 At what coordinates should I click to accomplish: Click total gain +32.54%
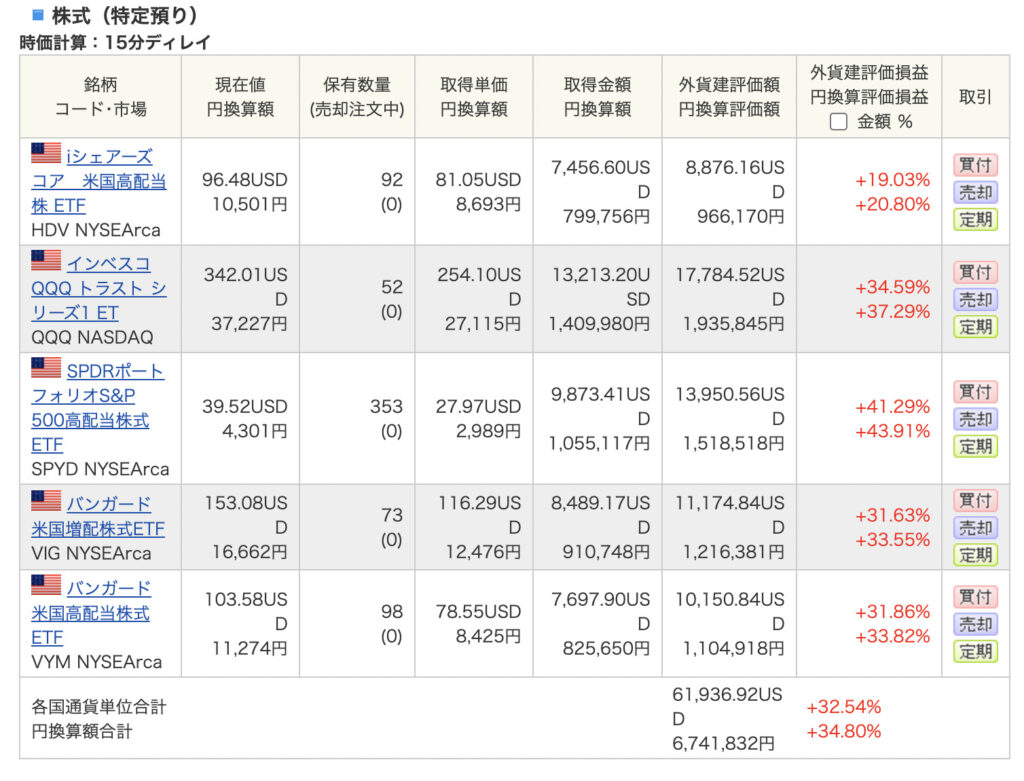pyautogui.click(x=844, y=707)
